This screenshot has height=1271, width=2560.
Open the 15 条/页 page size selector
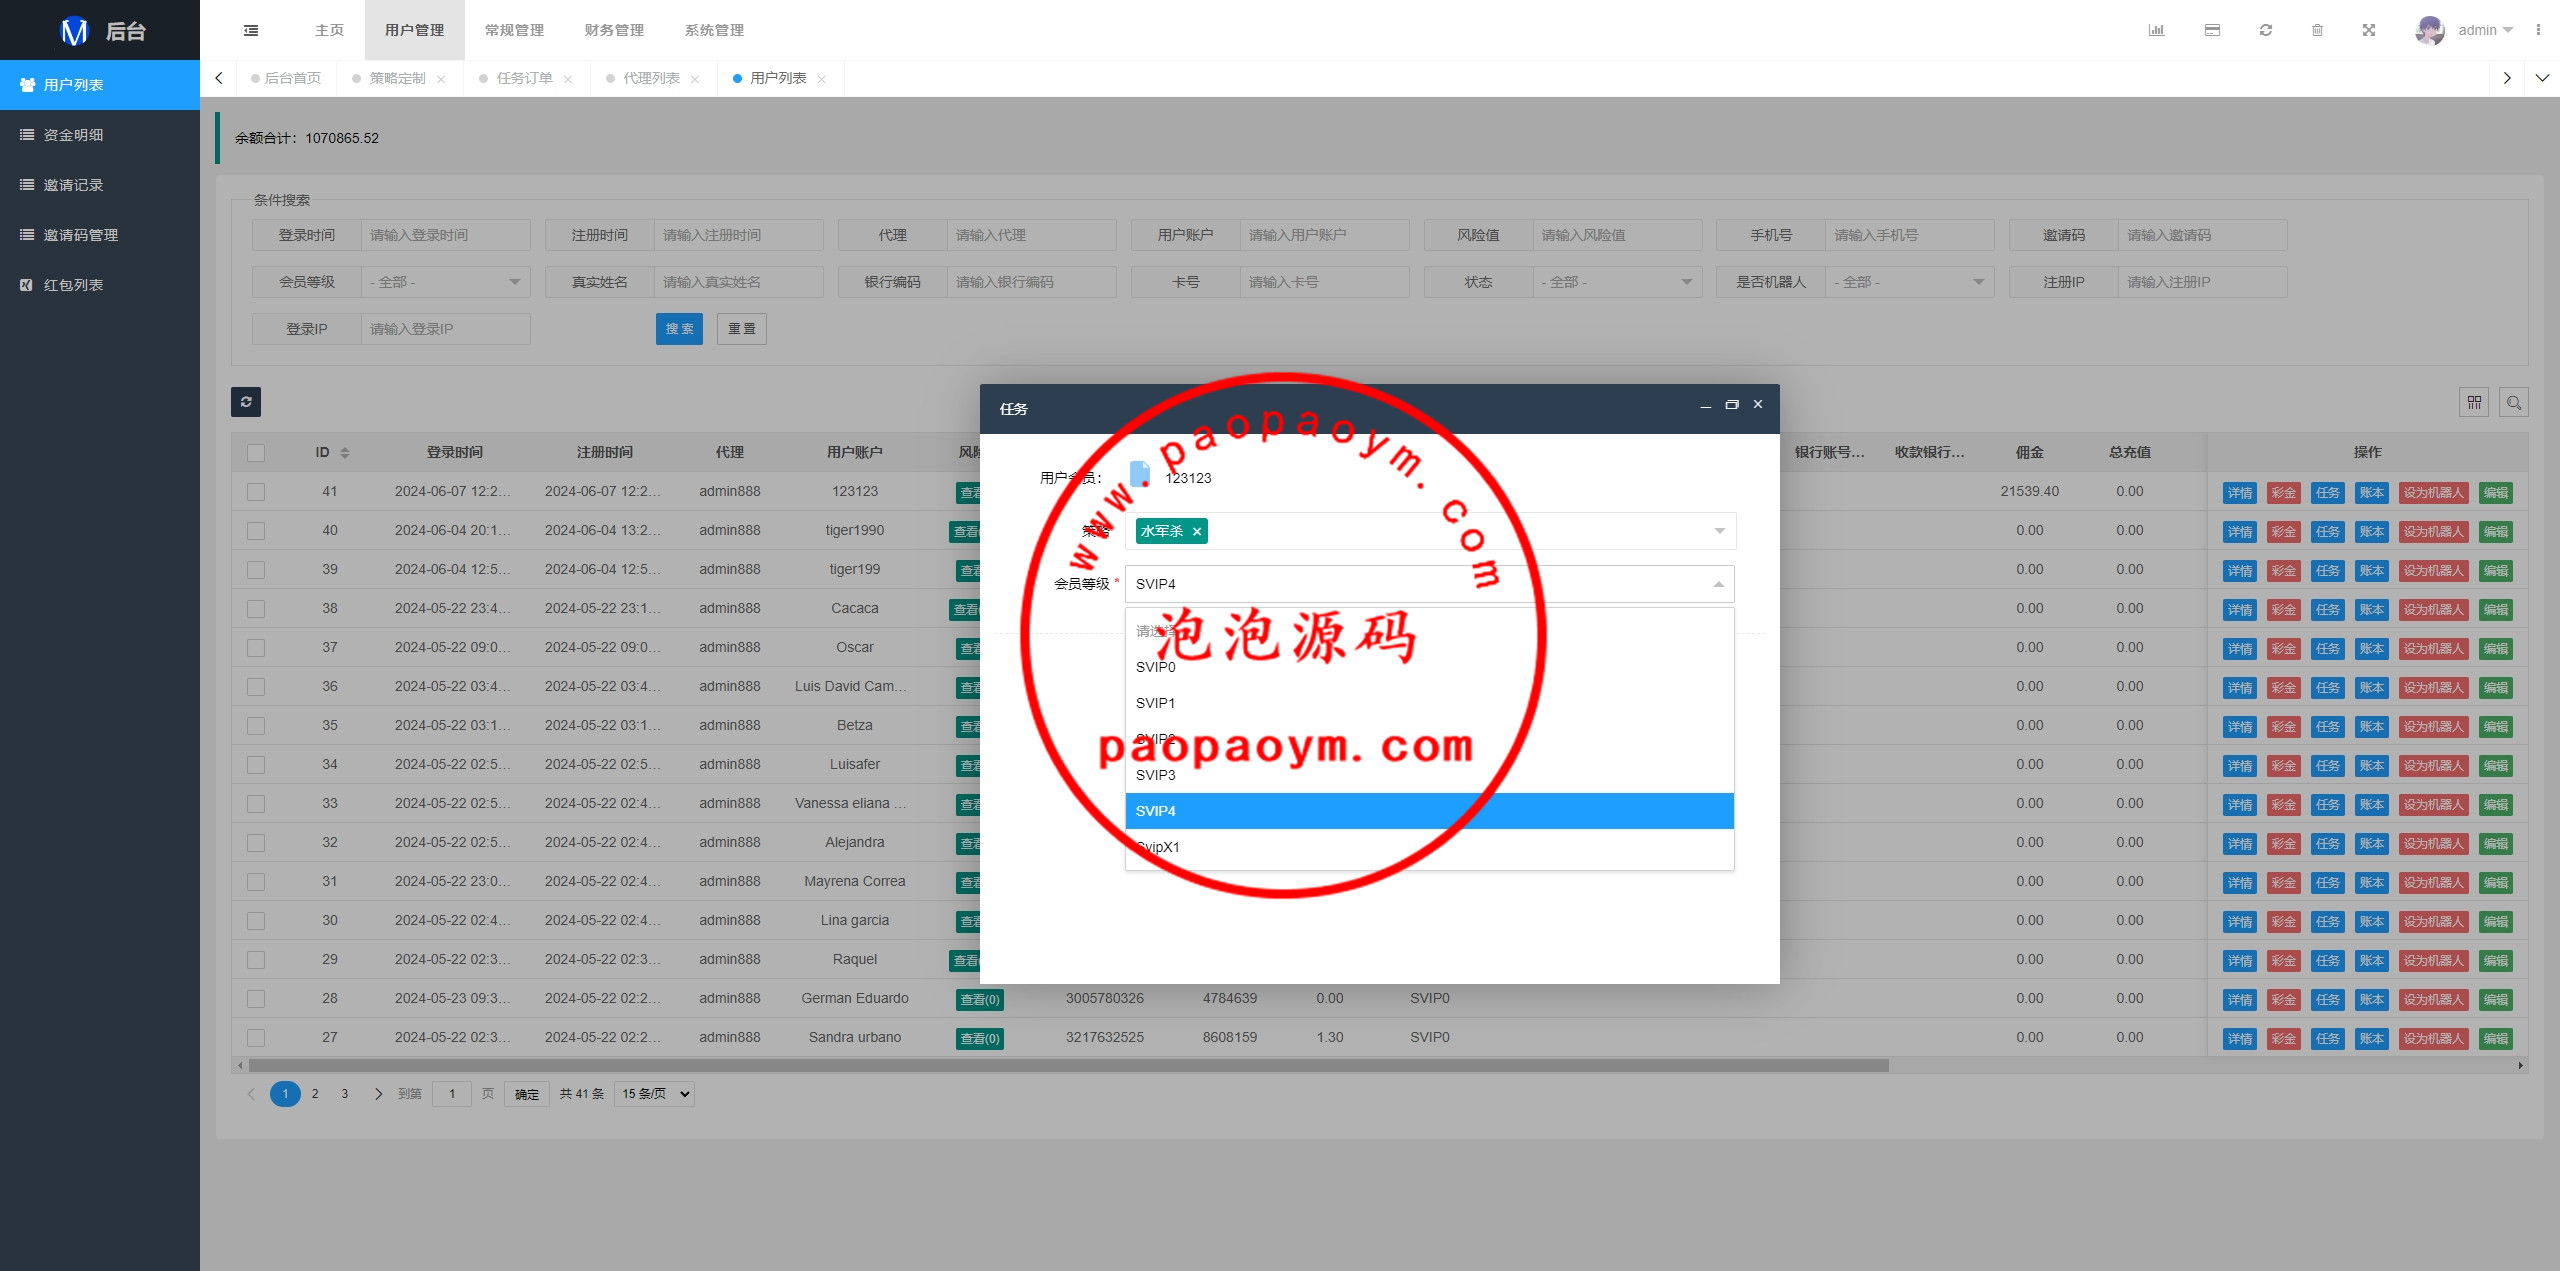coord(654,1094)
